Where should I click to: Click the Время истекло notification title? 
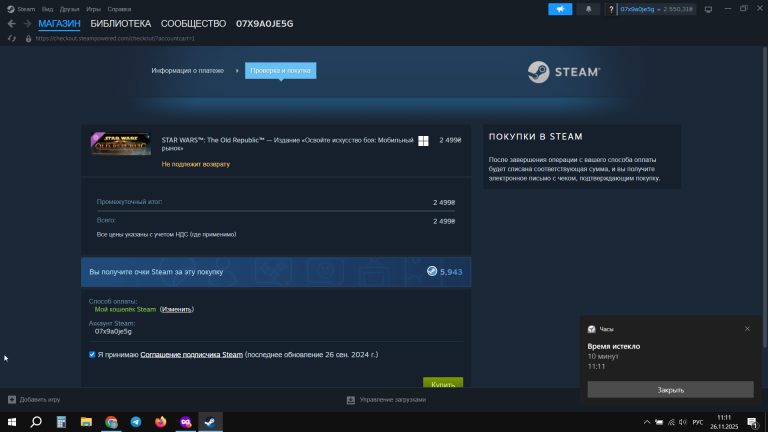[x=614, y=346]
